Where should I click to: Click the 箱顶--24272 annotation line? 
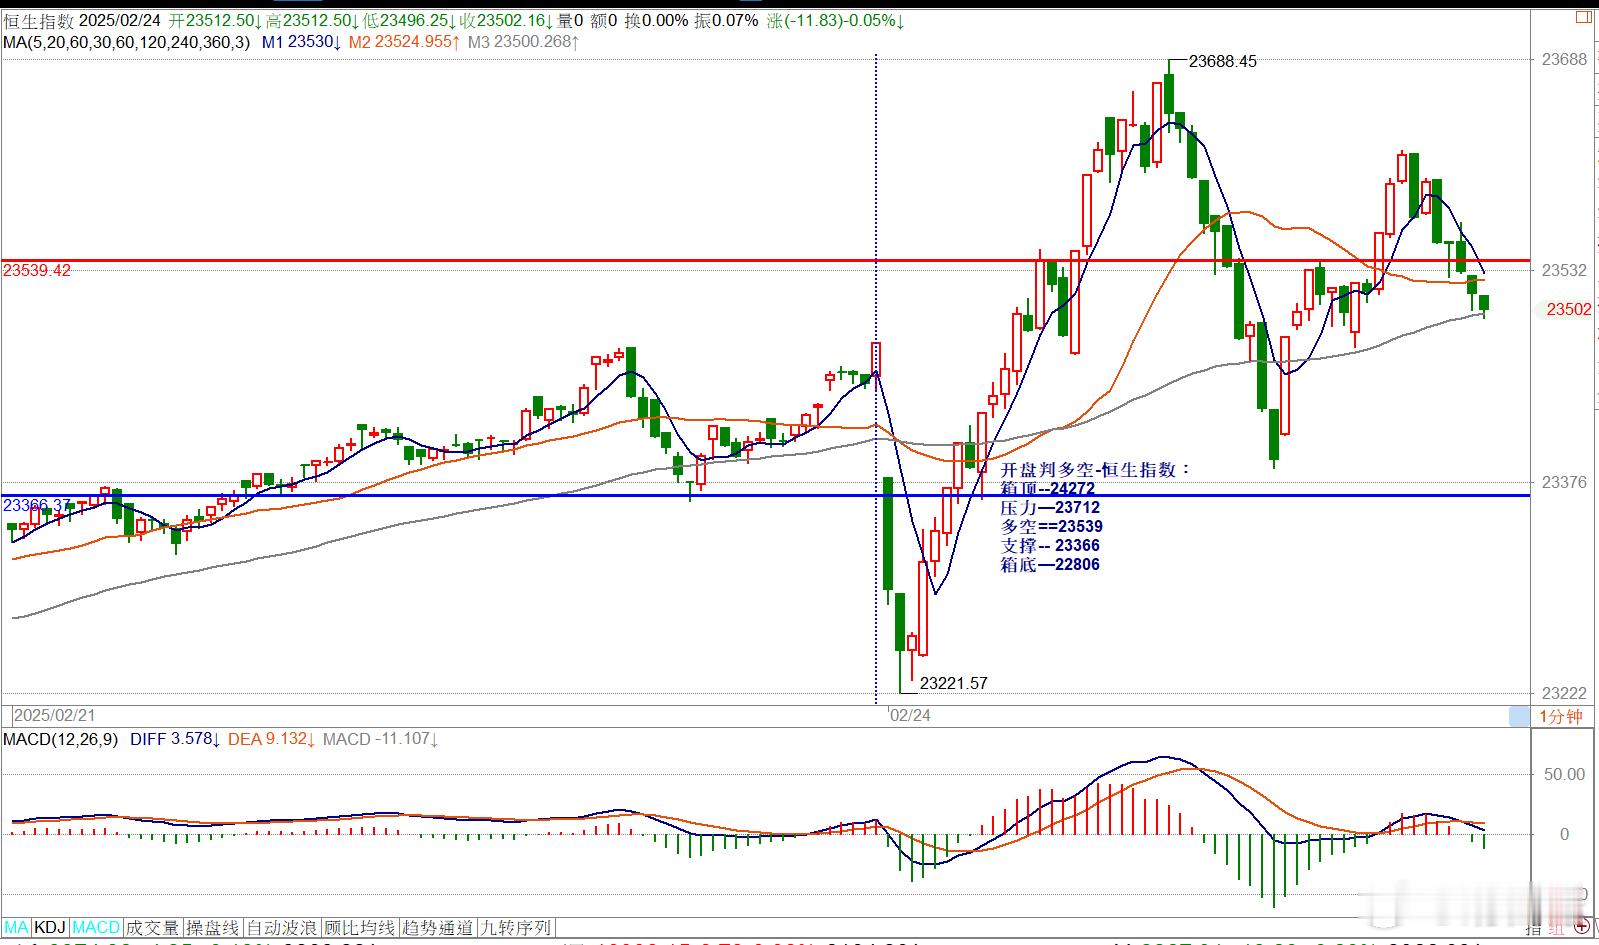(1048, 489)
